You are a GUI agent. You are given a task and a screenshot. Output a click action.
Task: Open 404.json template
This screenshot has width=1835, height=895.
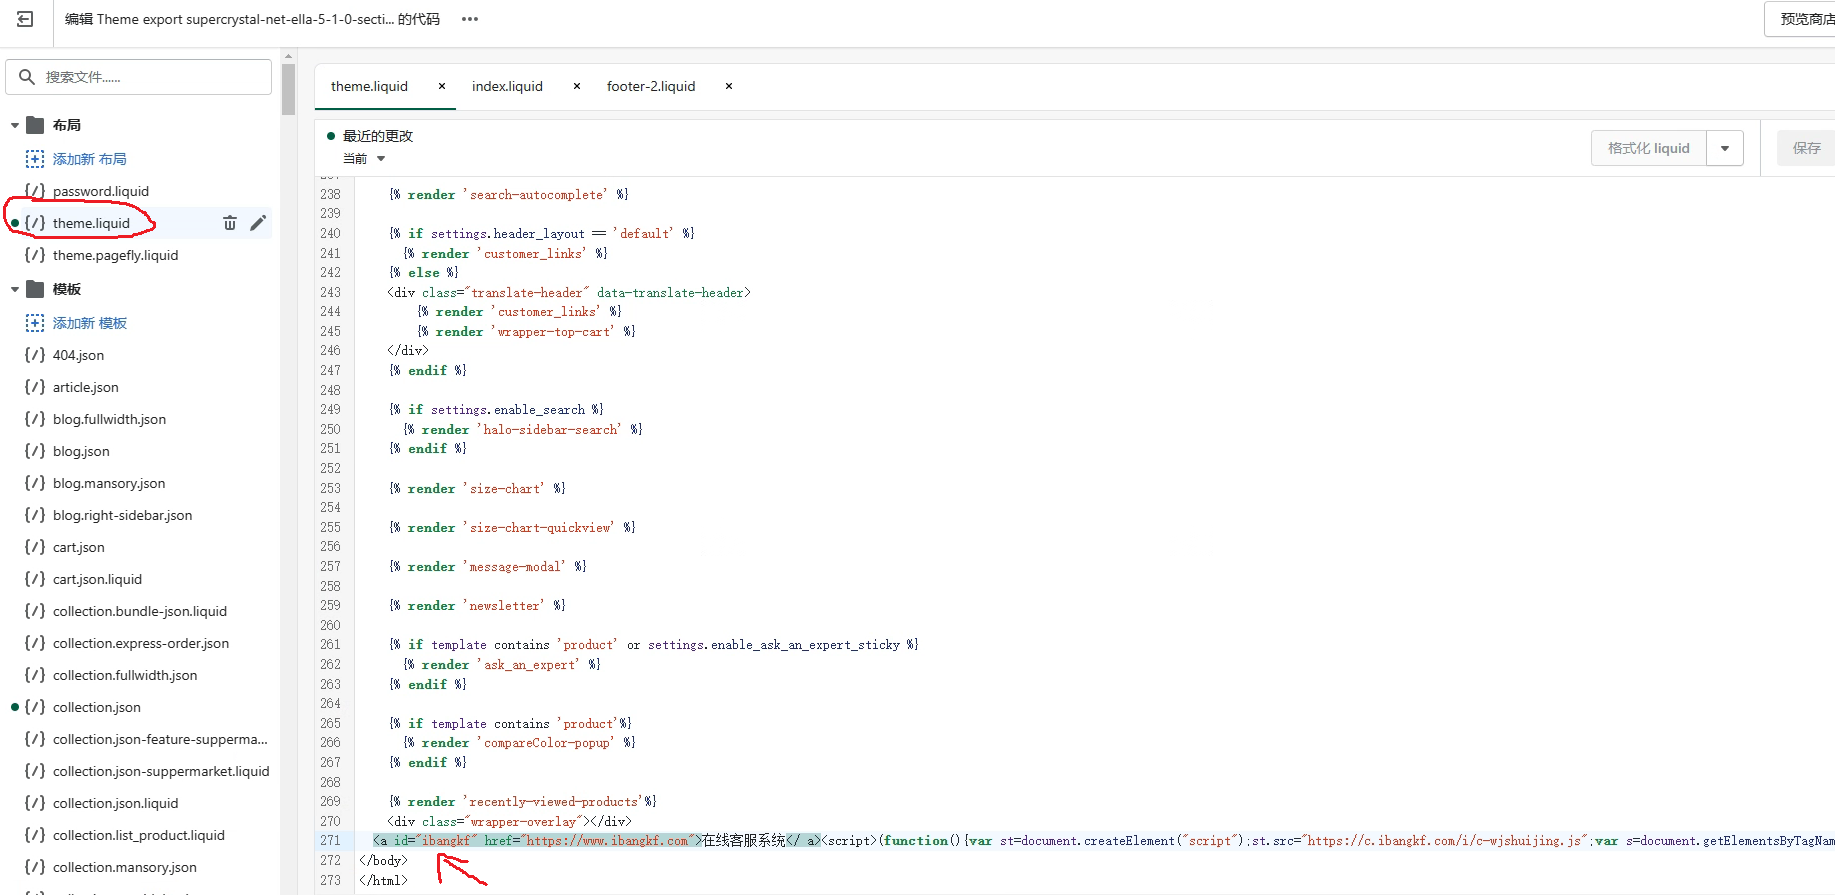[78, 355]
